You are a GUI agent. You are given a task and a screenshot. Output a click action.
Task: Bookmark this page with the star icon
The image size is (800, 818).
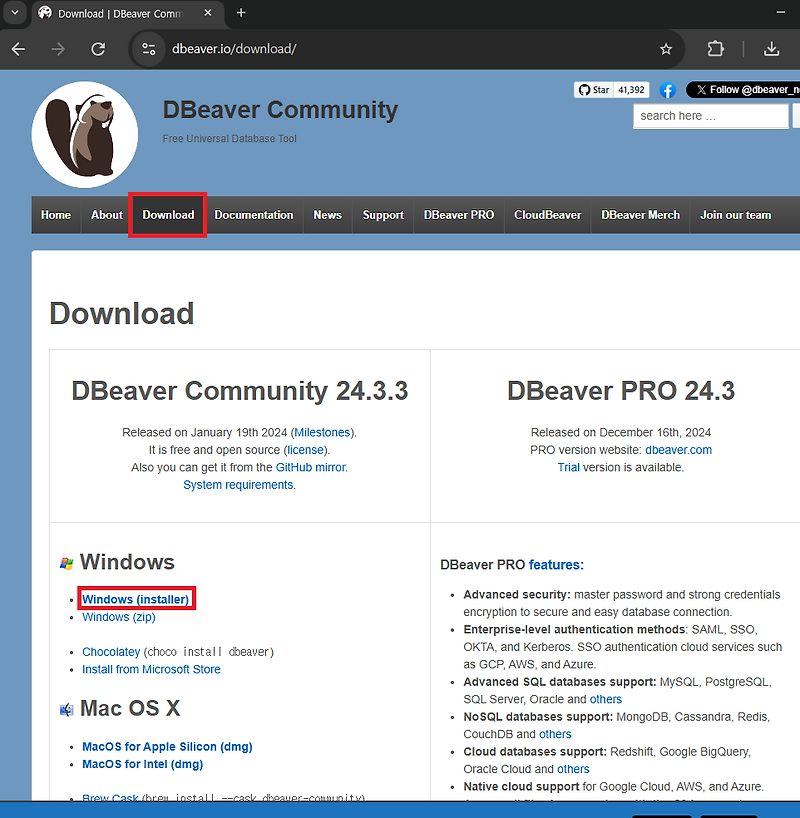tap(666, 49)
